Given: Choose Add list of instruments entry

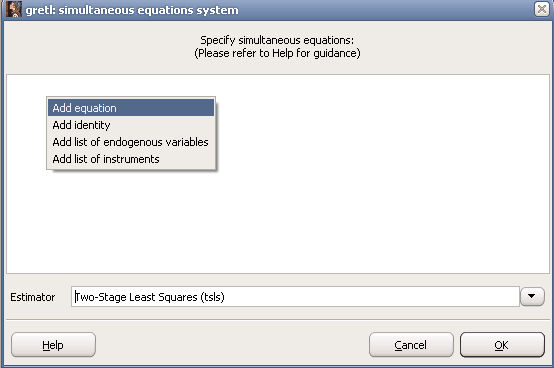Looking at the screenshot, I should click(131, 159).
